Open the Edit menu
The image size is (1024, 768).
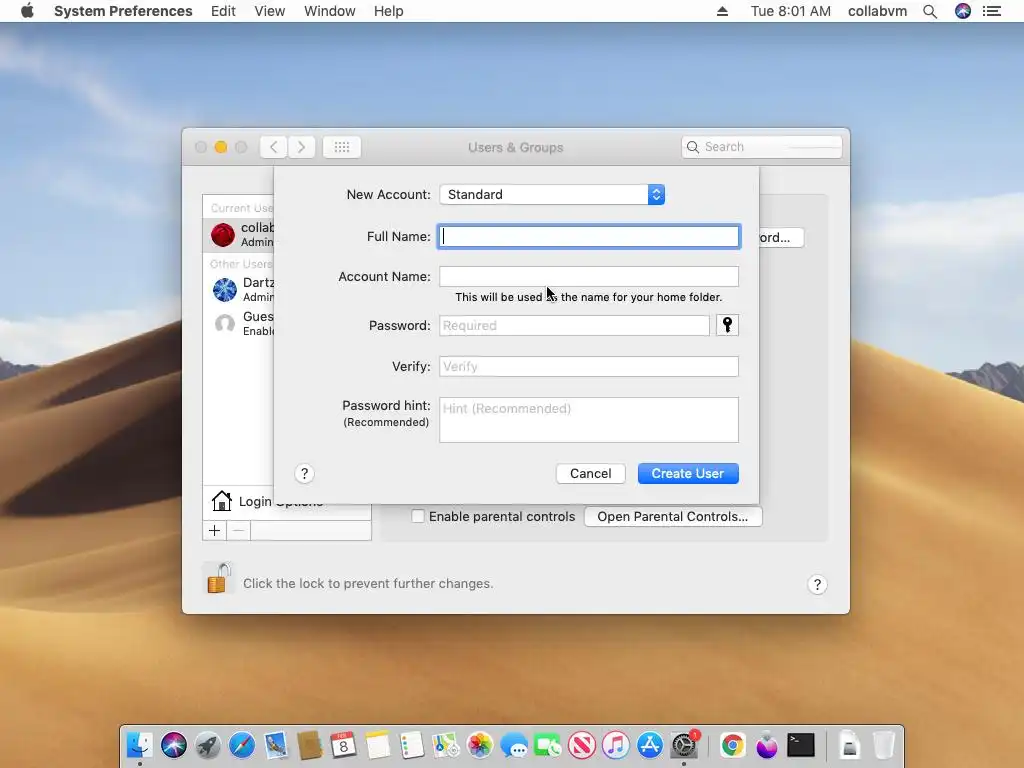(x=223, y=11)
